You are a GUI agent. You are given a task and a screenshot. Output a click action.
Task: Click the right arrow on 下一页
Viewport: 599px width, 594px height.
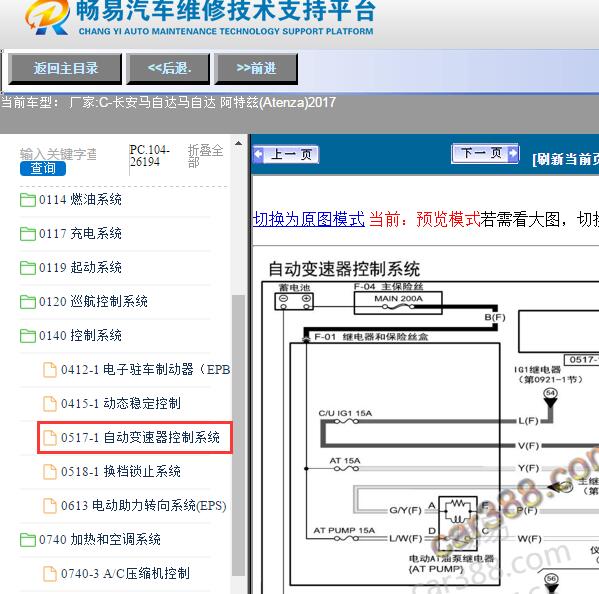pos(513,153)
